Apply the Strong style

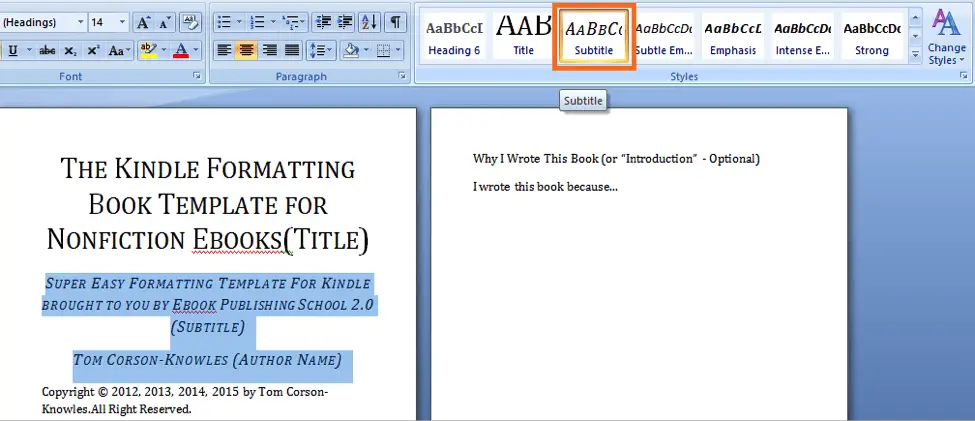(x=872, y=37)
